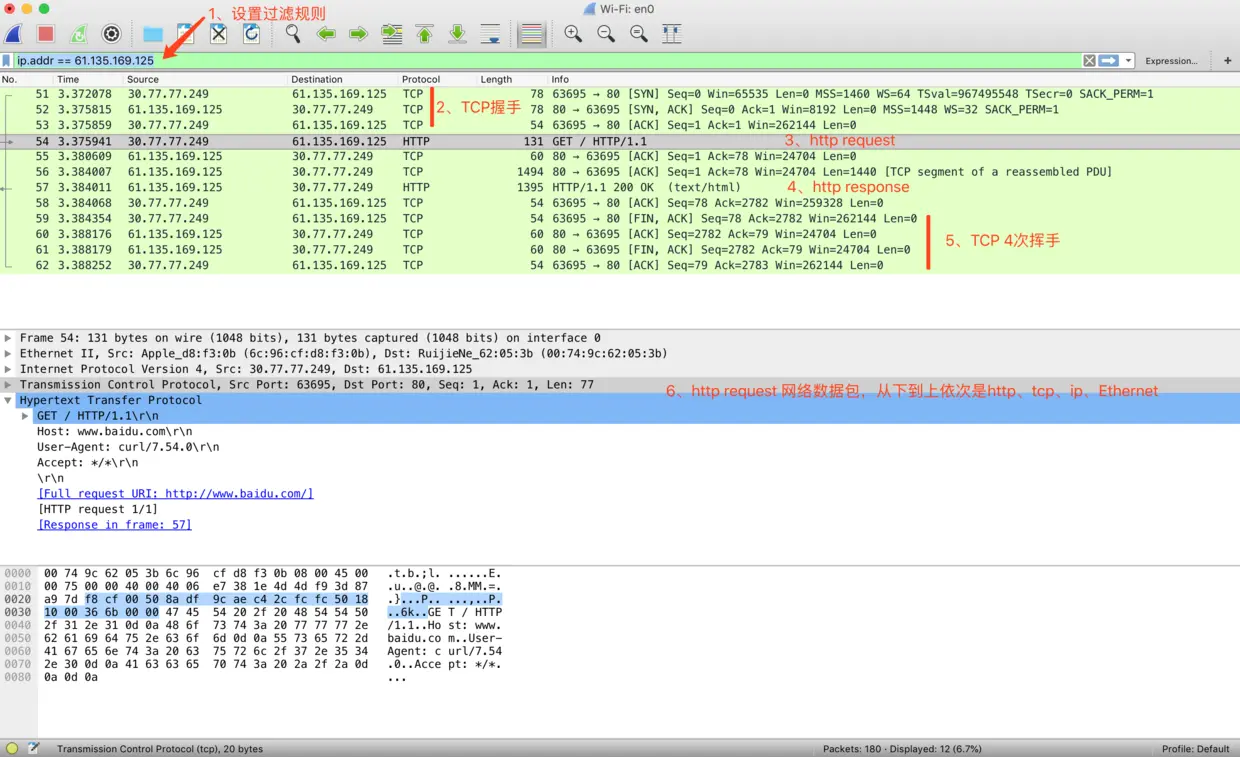1240x757 pixels.
Task: Expand the Ethernet II details row
Action: 9,354
